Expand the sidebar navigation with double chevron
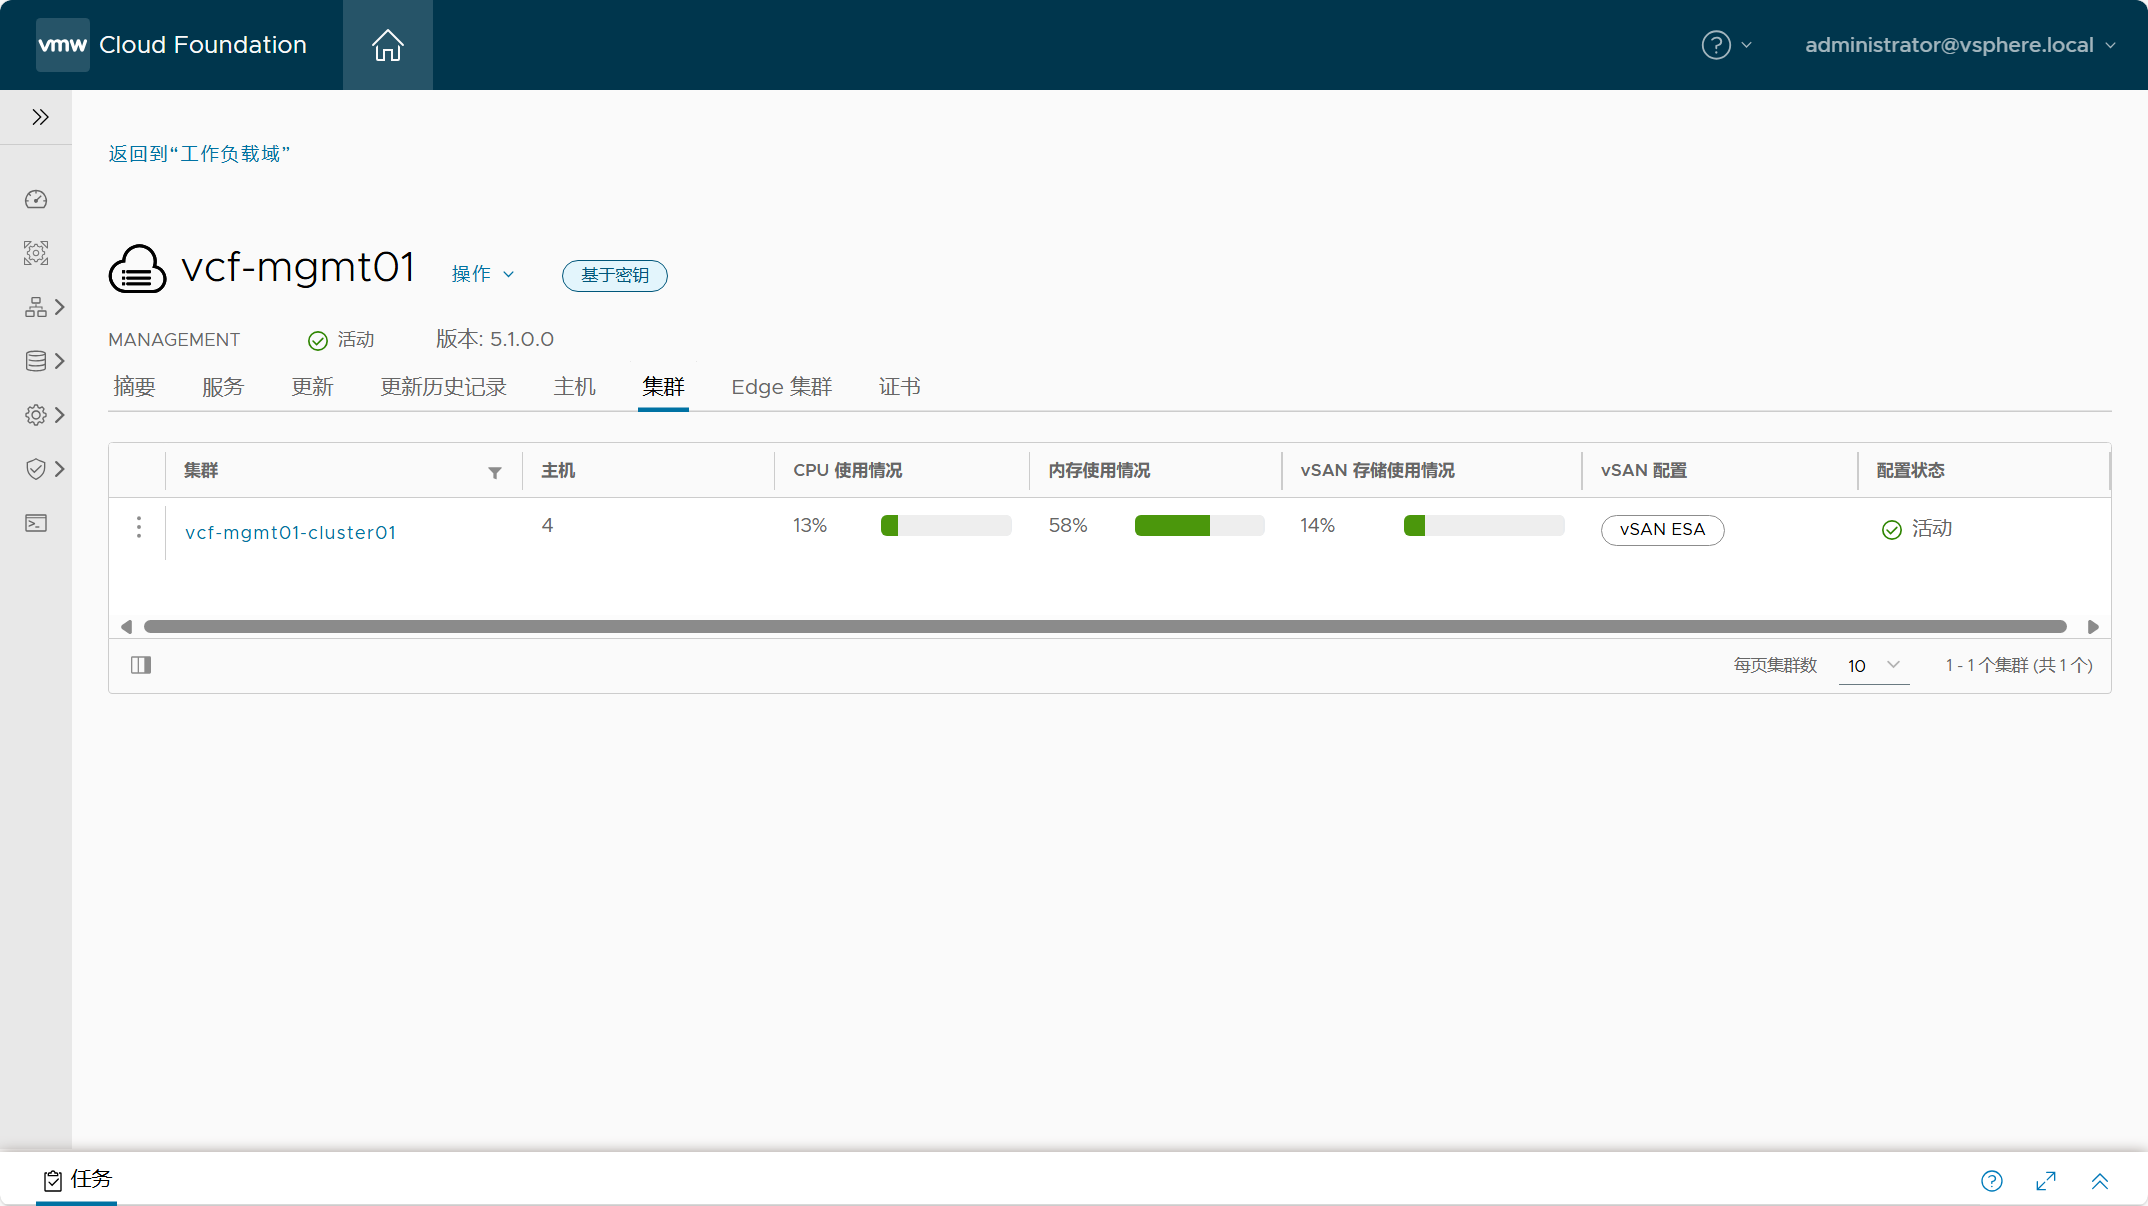 pos(40,117)
